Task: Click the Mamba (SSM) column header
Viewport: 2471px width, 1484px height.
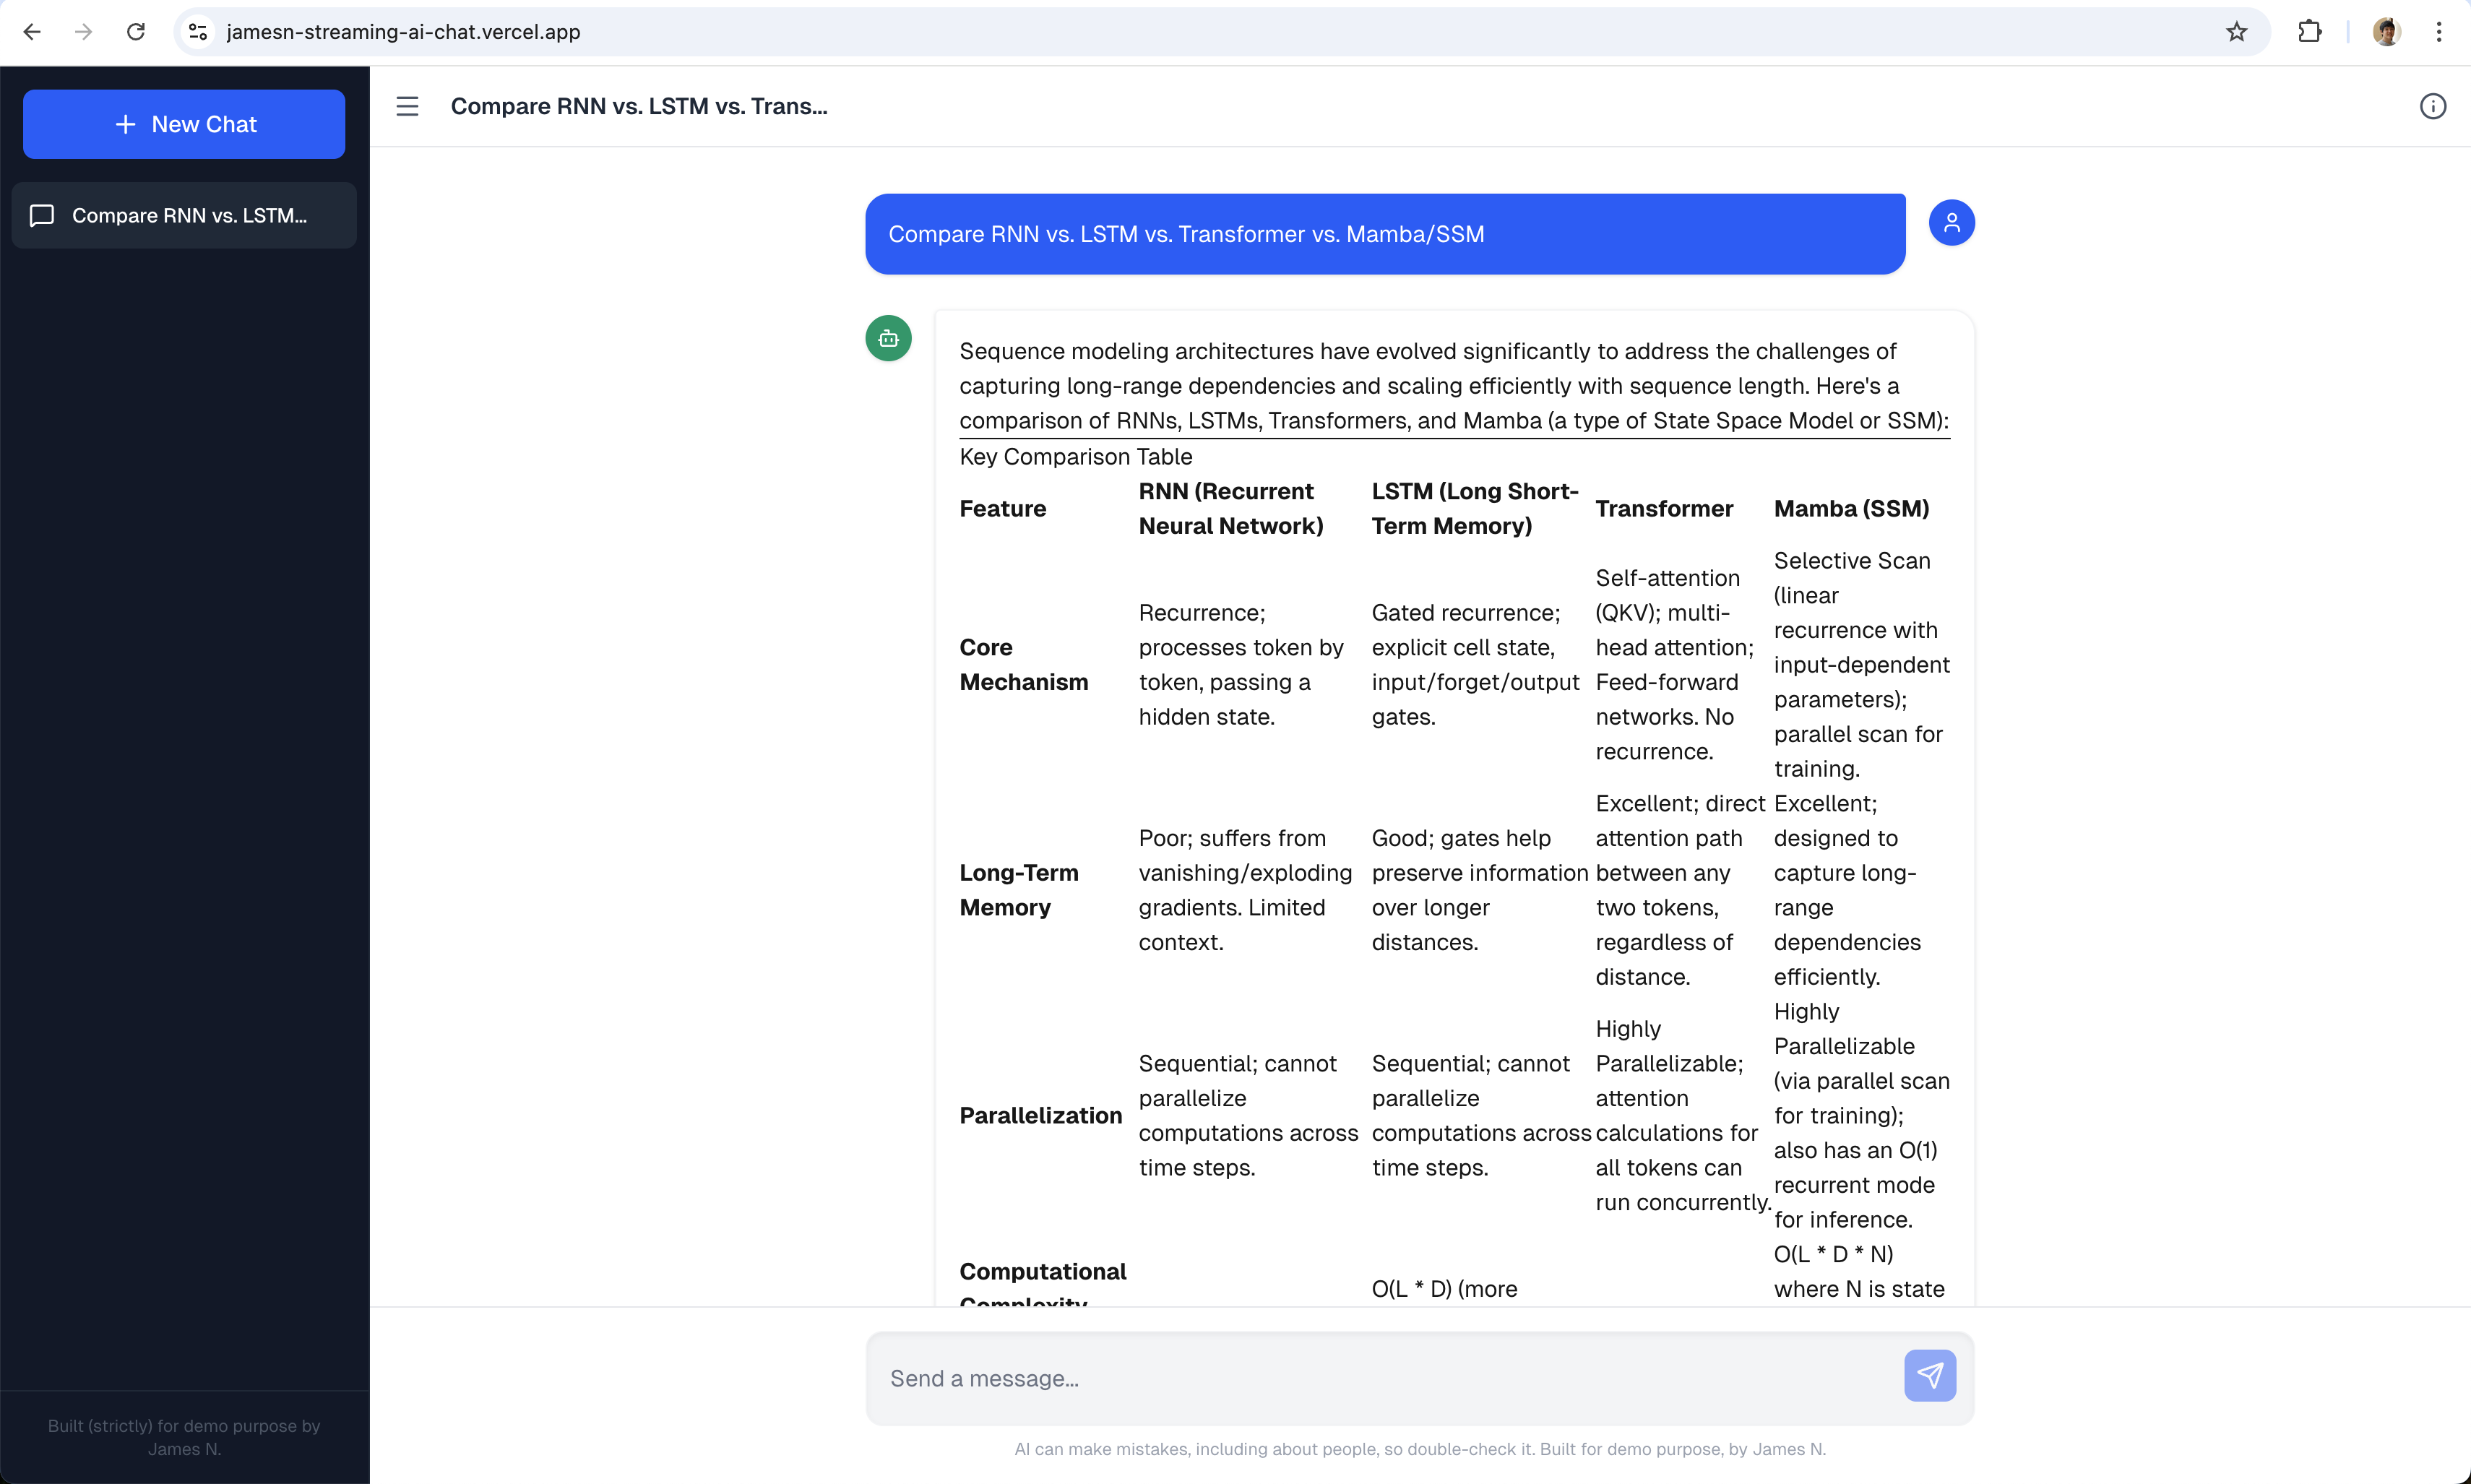Action: 1851,508
